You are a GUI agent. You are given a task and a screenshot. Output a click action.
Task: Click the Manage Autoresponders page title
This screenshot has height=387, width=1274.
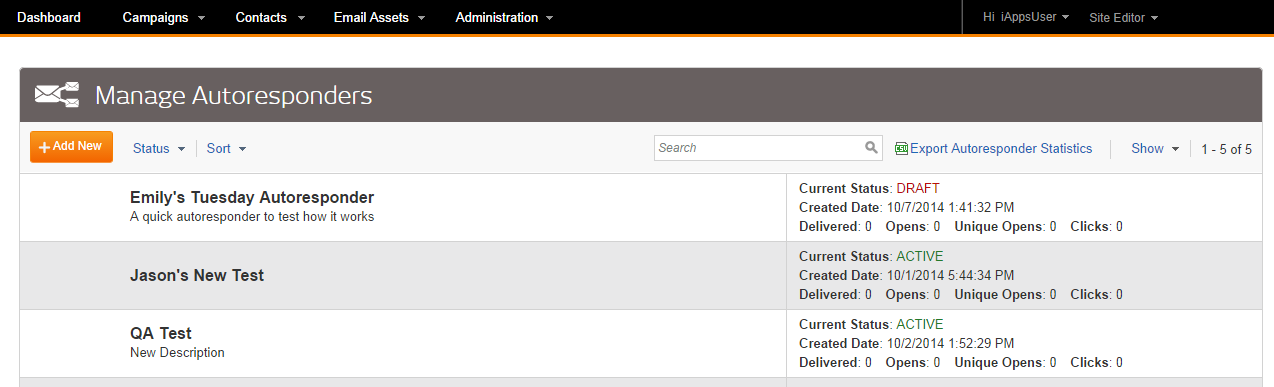pyautogui.click(x=233, y=96)
